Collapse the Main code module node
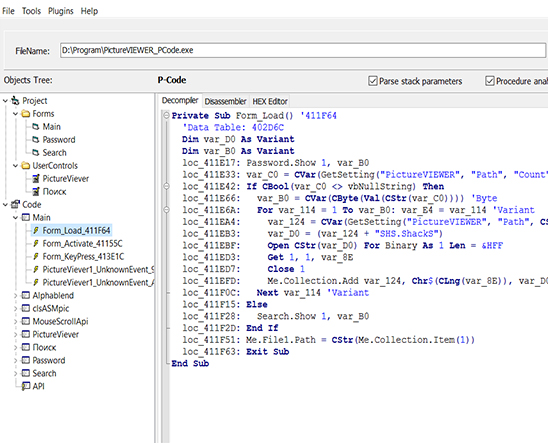The height and width of the screenshot is (443, 548). click(x=15, y=217)
